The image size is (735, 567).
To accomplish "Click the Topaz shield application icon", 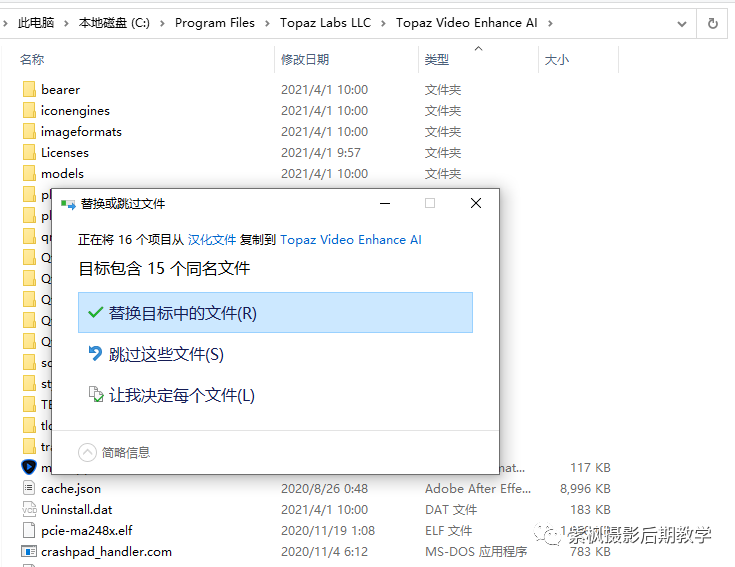I will pyautogui.click(x=29, y=467).
